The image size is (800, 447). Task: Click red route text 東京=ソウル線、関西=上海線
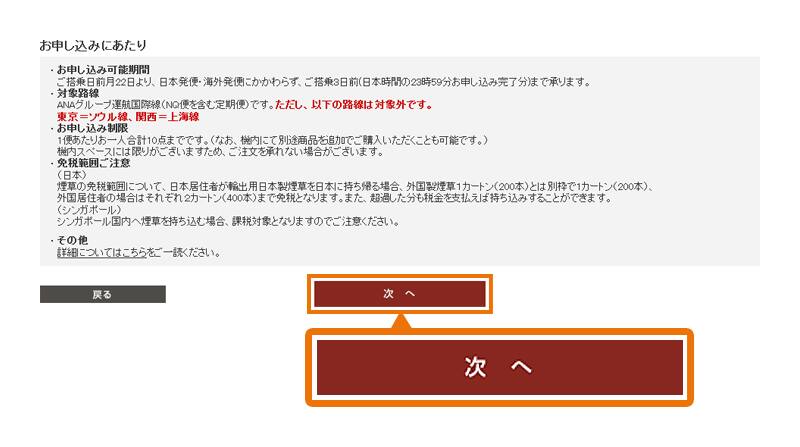click(x=128, y=117)
